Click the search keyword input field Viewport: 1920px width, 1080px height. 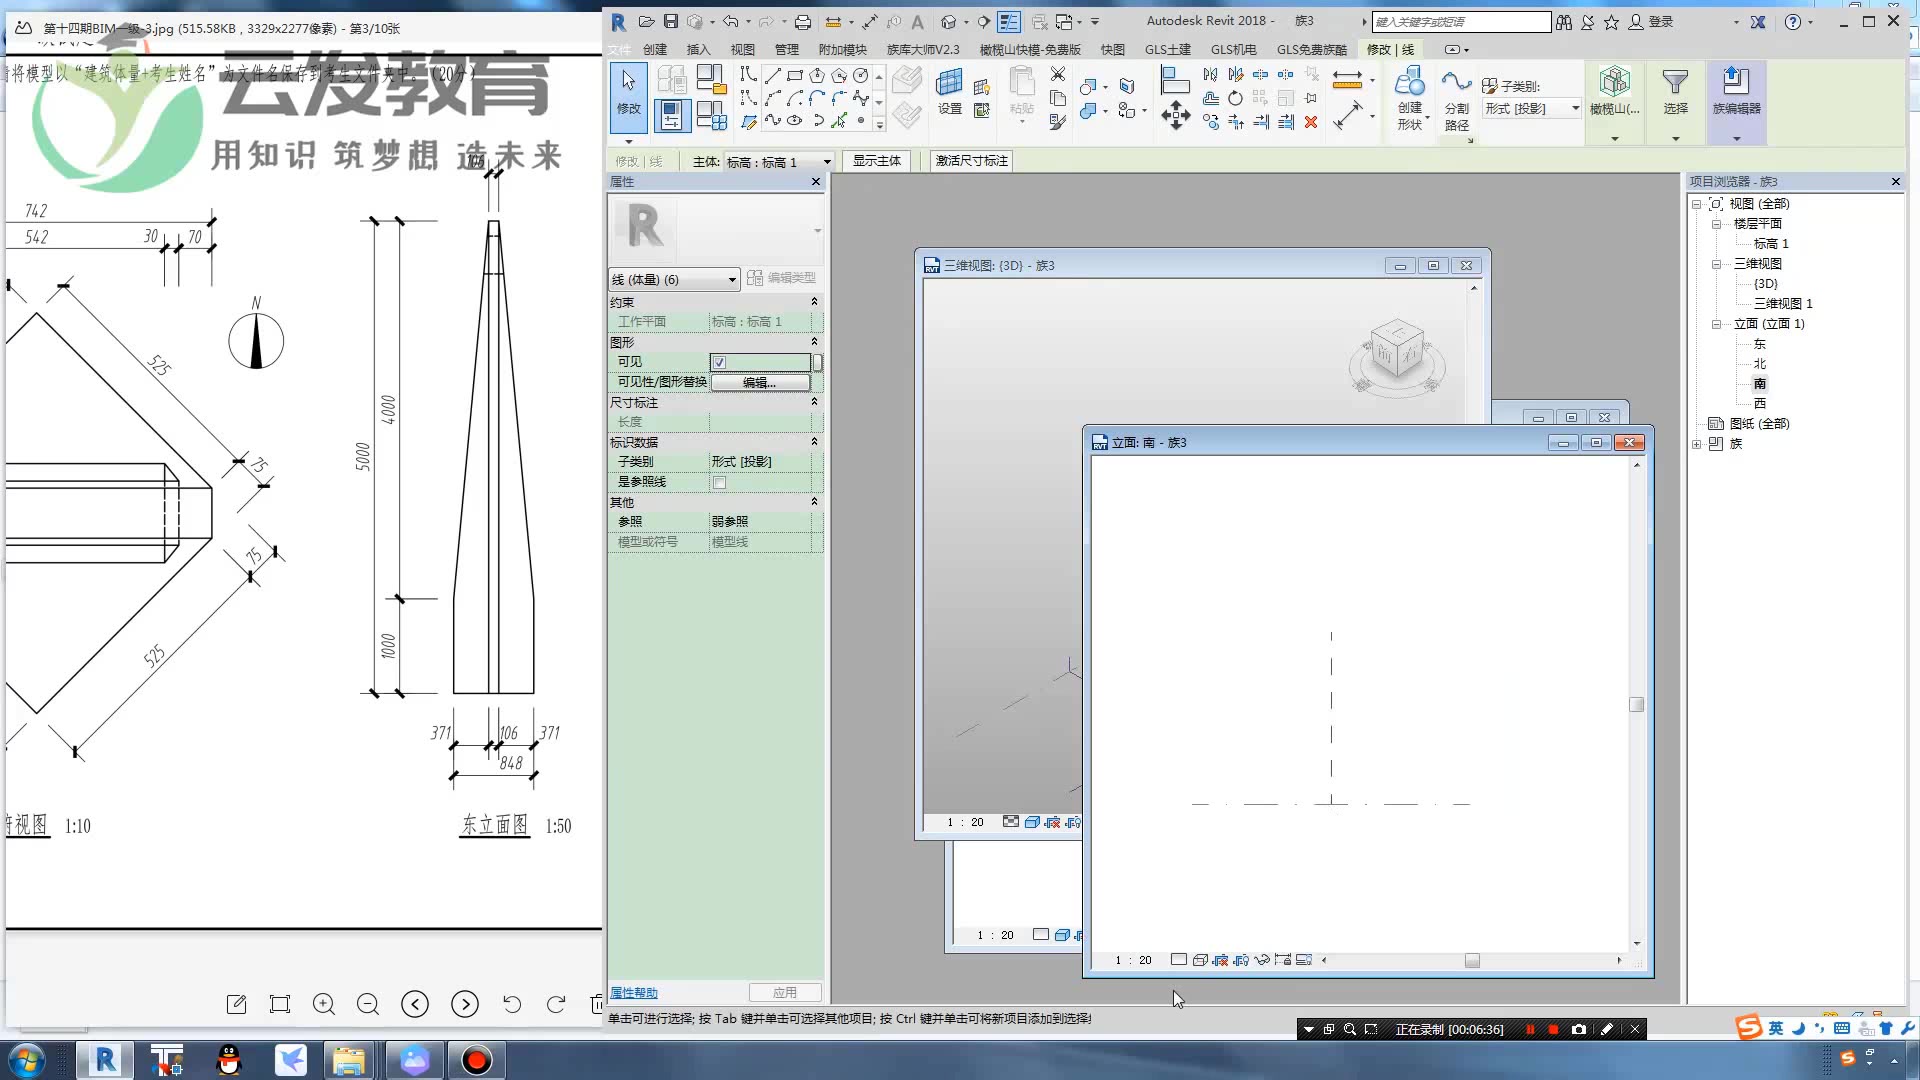pos(1460,22)
